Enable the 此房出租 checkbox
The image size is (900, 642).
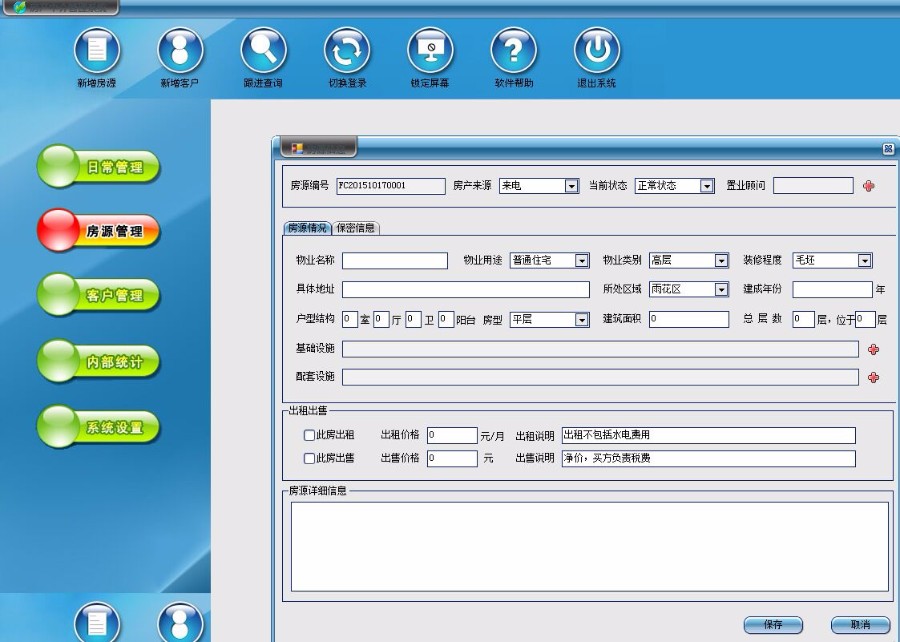(309, 436)
